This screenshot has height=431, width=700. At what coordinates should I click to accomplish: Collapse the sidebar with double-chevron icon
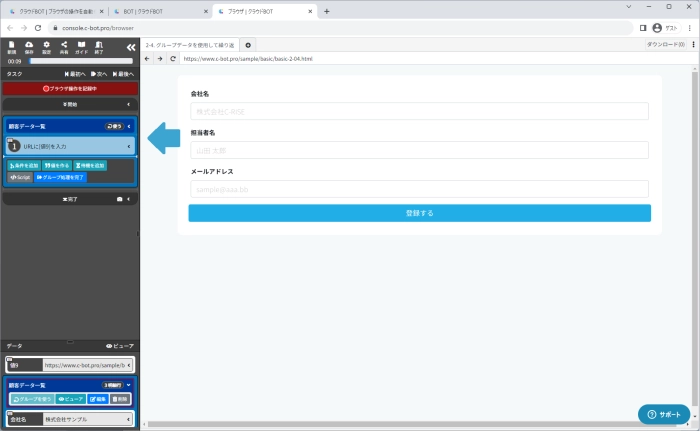tap(130, 47)
